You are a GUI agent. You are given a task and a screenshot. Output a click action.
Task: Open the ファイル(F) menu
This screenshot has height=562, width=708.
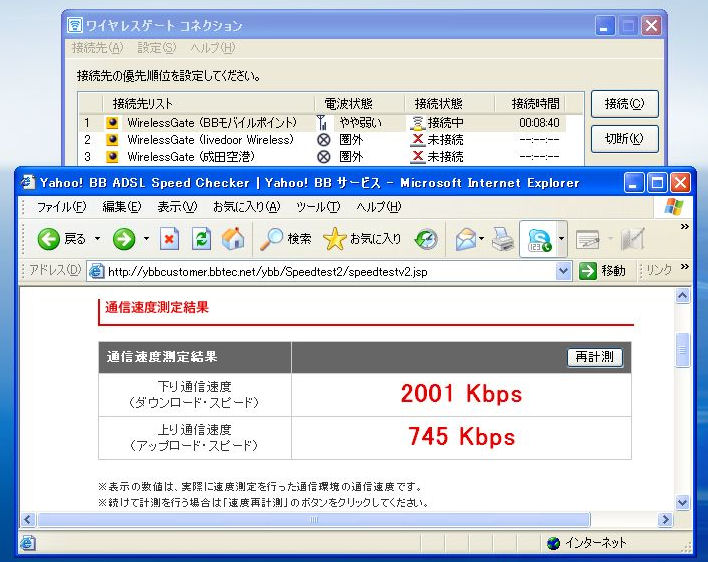pos(61,207)
